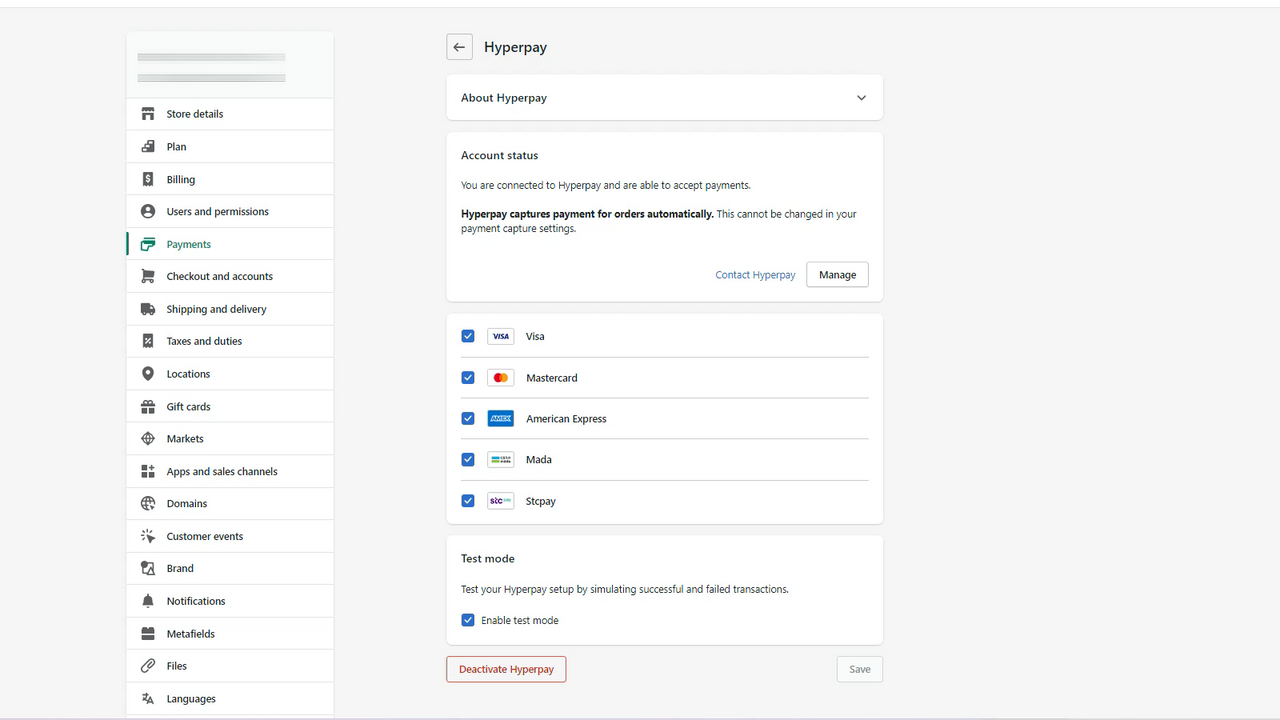Uncheck the Mastercard checkbox

(468, 378)
